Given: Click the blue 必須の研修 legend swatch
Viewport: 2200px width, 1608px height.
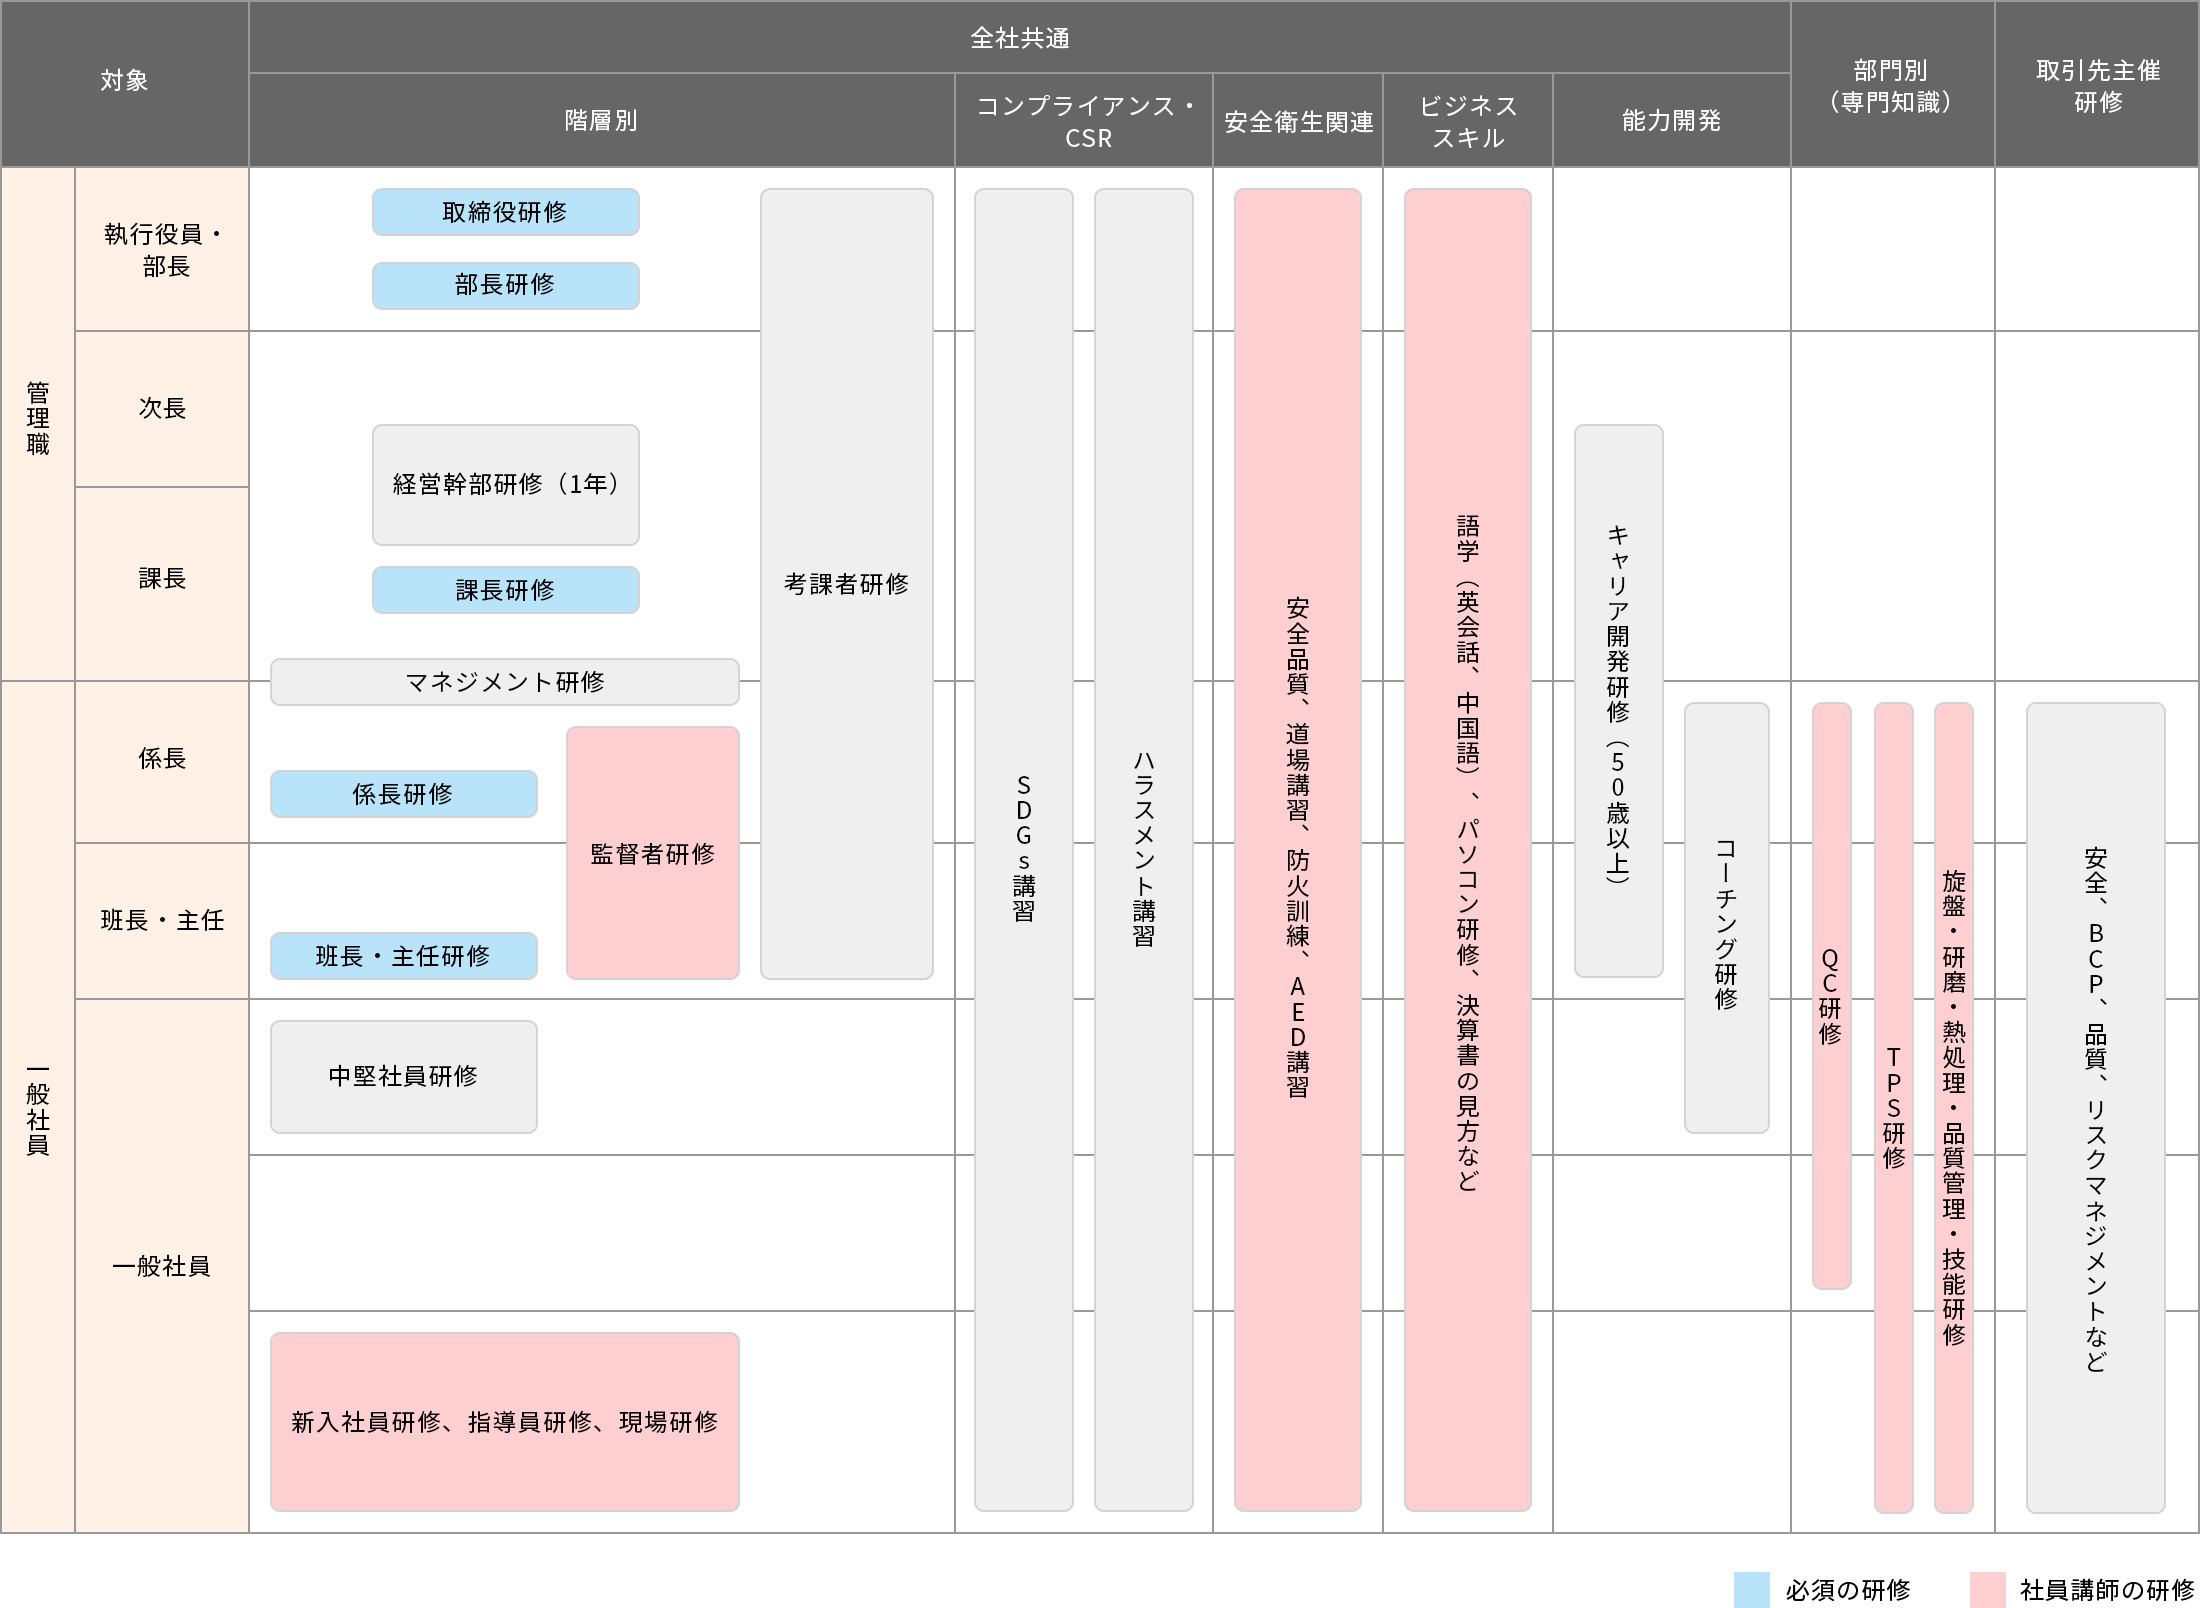Looking at the screenshot, I should click(x=1751, y=1589).
